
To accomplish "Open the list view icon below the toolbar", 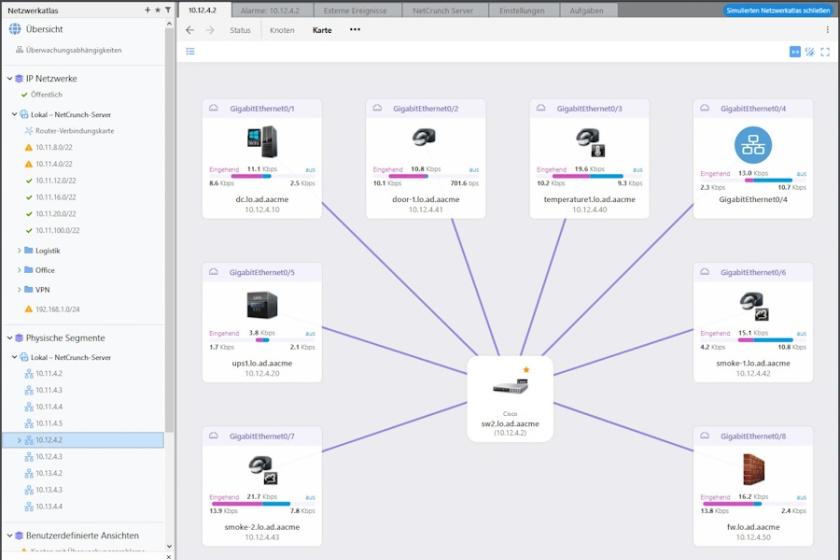I will coord(190,51).
